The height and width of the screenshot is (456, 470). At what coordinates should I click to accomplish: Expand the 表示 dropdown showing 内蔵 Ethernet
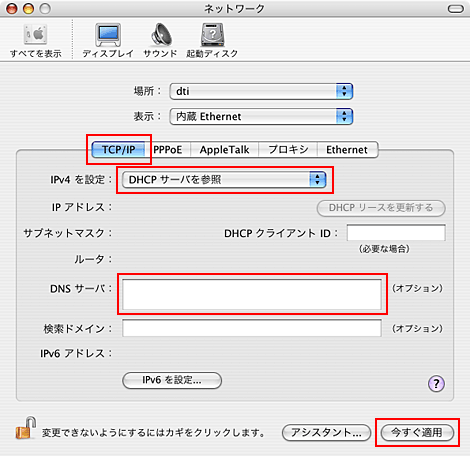pyautogui.click(x=261, y=116)
